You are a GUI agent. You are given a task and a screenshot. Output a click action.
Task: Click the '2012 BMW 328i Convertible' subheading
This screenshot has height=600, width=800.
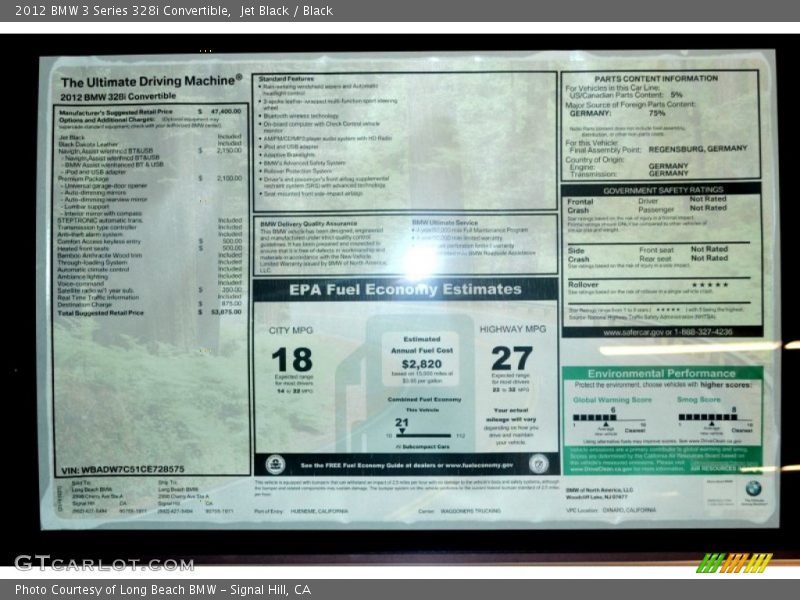(x=118, y=96)
